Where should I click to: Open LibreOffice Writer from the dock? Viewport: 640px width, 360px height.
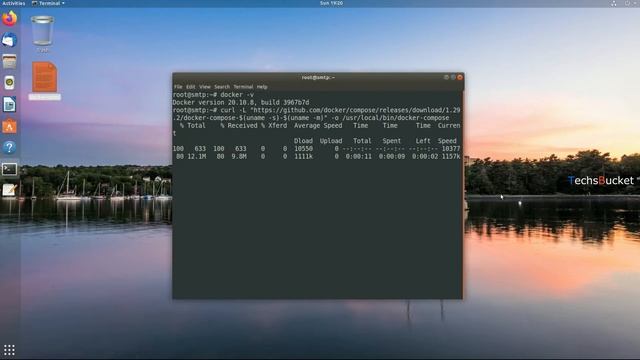coord(9,104)
